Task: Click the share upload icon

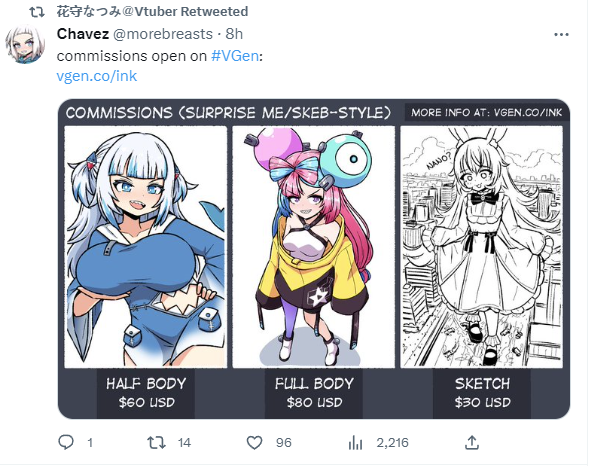Action: [x=472, y=442]
